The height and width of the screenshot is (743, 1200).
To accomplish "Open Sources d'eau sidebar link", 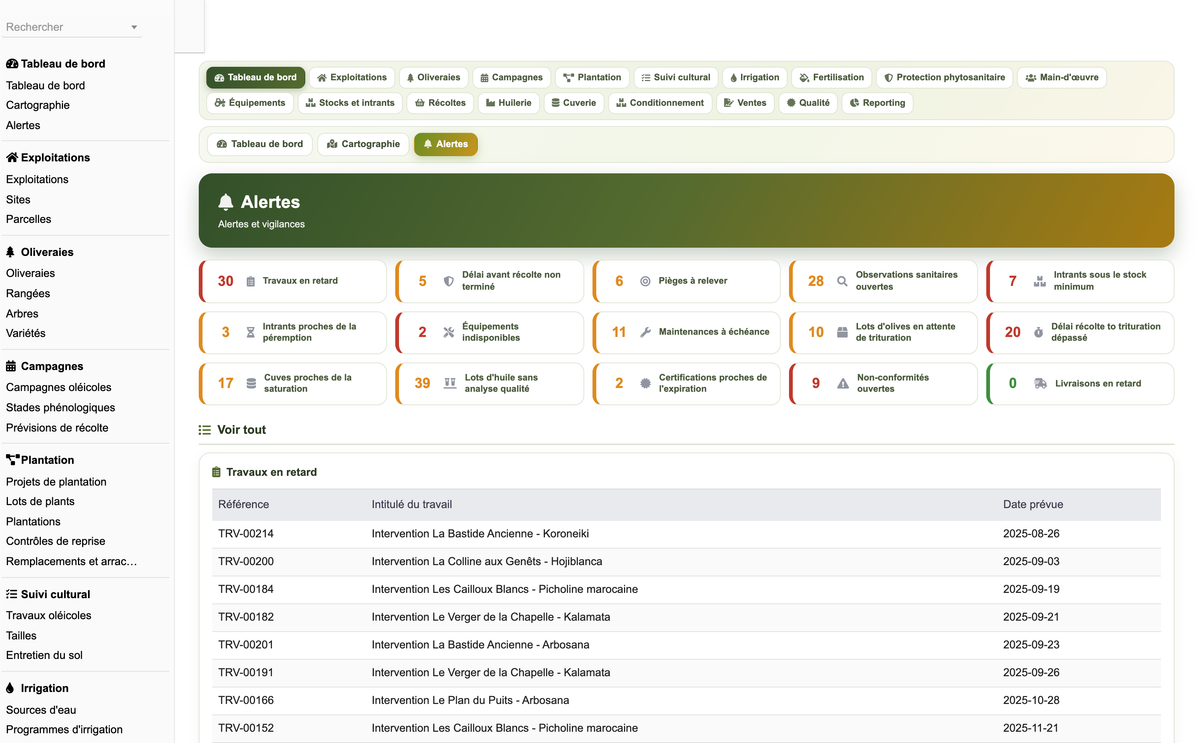I will [41, 710].
